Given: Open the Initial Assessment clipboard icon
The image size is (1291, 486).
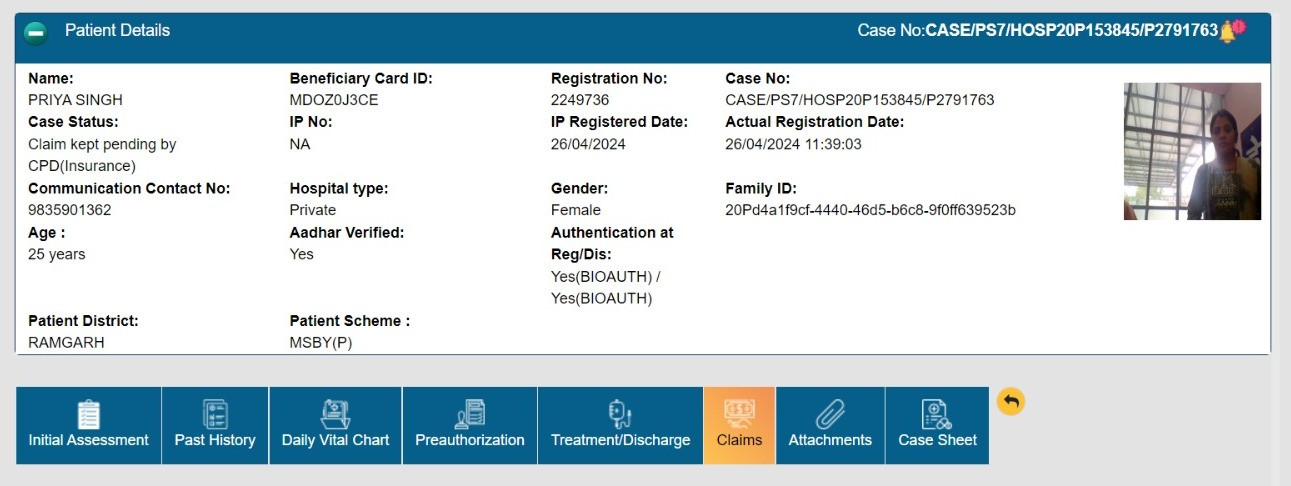Looking at the screenshot, I should tap(89, 414).
